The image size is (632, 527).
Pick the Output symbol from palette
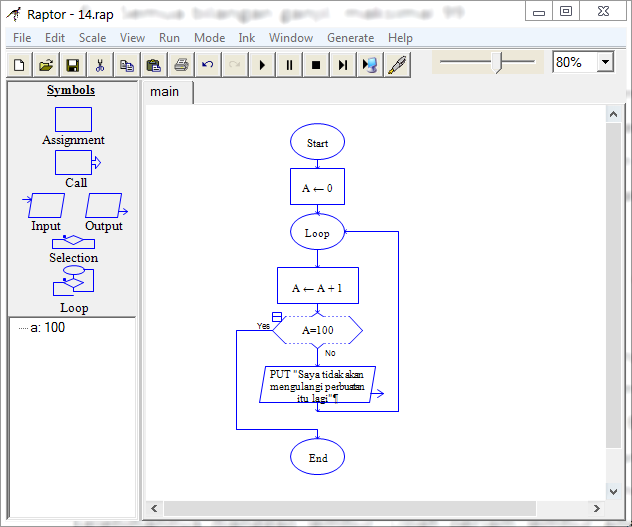tap(106, 205)
